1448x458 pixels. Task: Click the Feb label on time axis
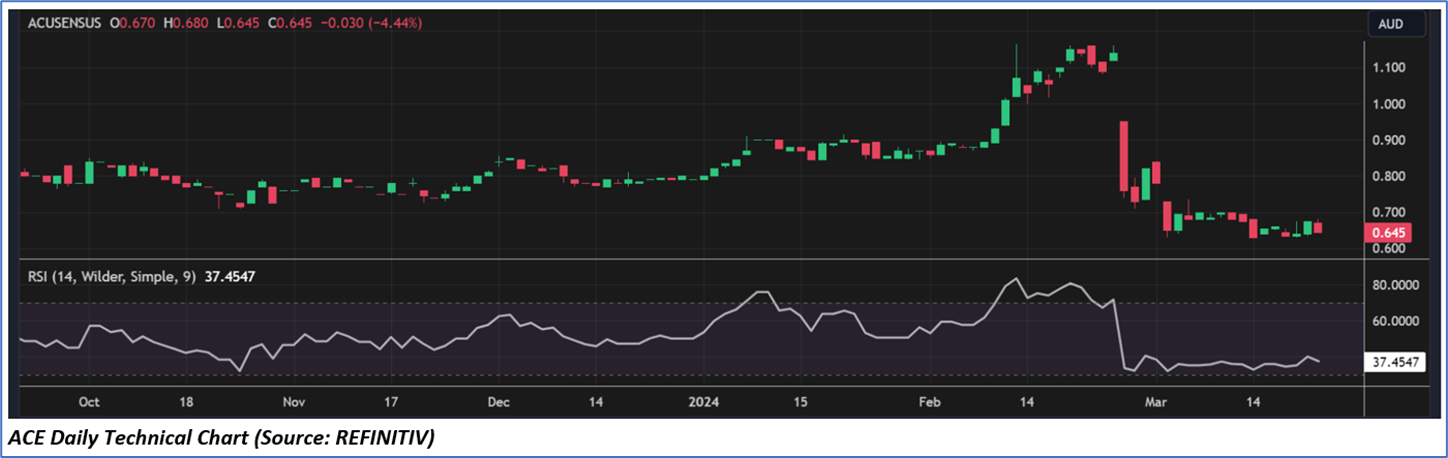click(930, 402)
